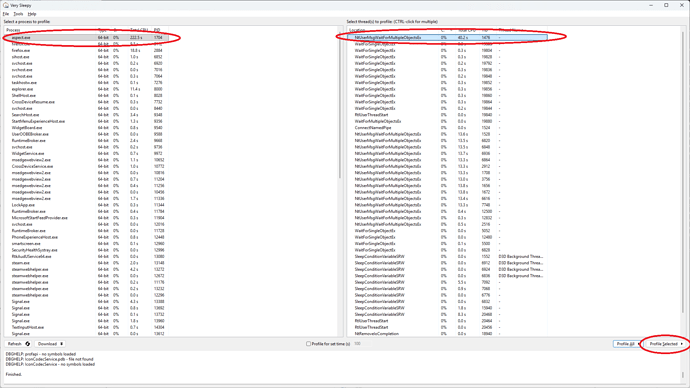Select the sihost.exe process row
Screen dimensions: 690x388
87,57
